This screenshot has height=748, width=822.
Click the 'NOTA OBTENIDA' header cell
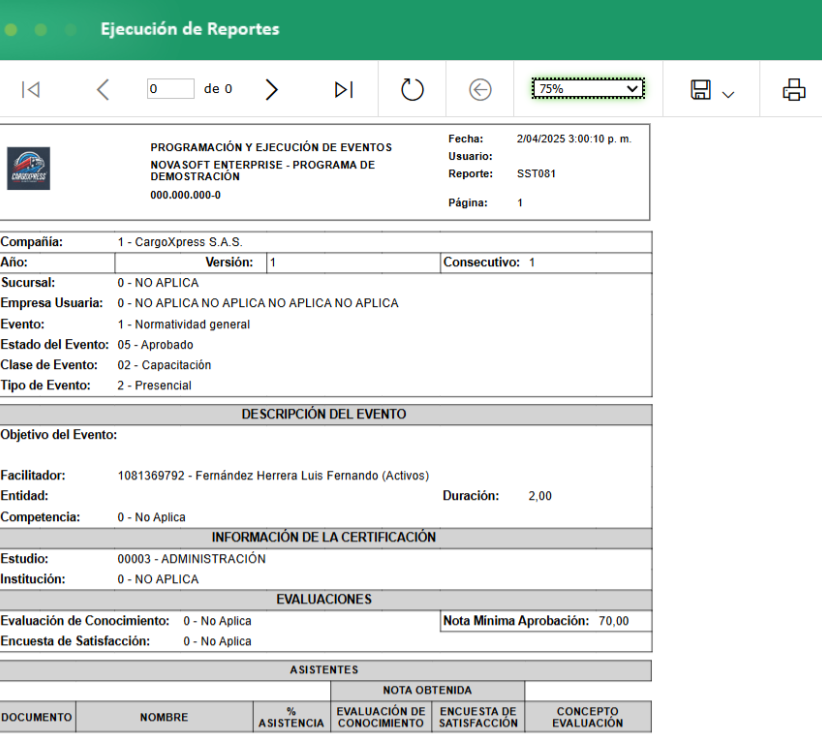coord(427,690)
